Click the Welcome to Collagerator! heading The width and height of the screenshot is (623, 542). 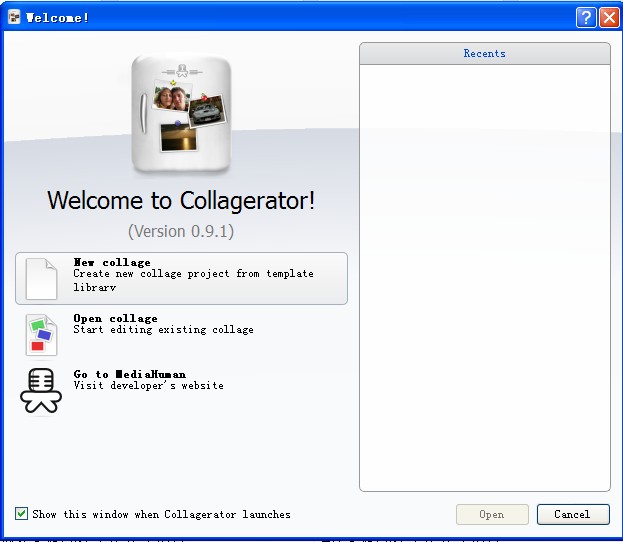(181, 201)
